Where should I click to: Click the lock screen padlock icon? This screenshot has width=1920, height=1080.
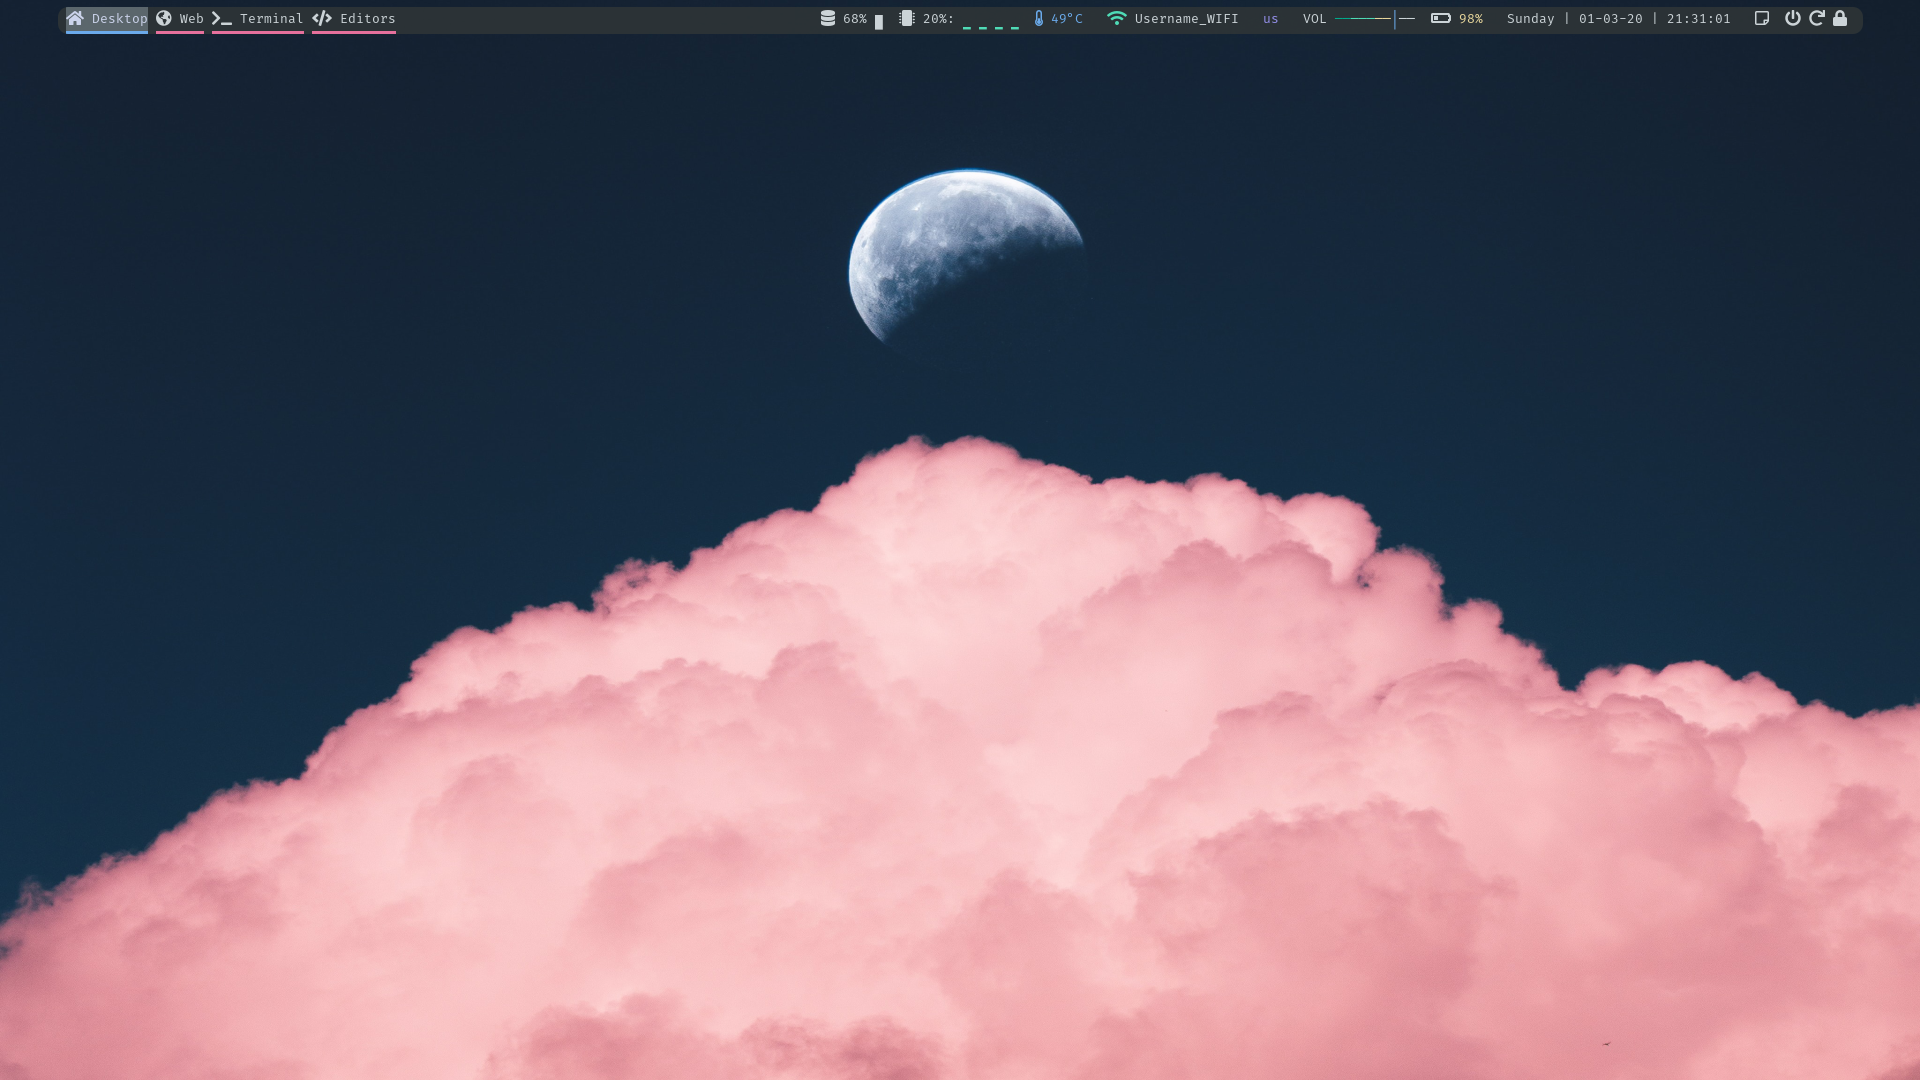coord(1840,18)
